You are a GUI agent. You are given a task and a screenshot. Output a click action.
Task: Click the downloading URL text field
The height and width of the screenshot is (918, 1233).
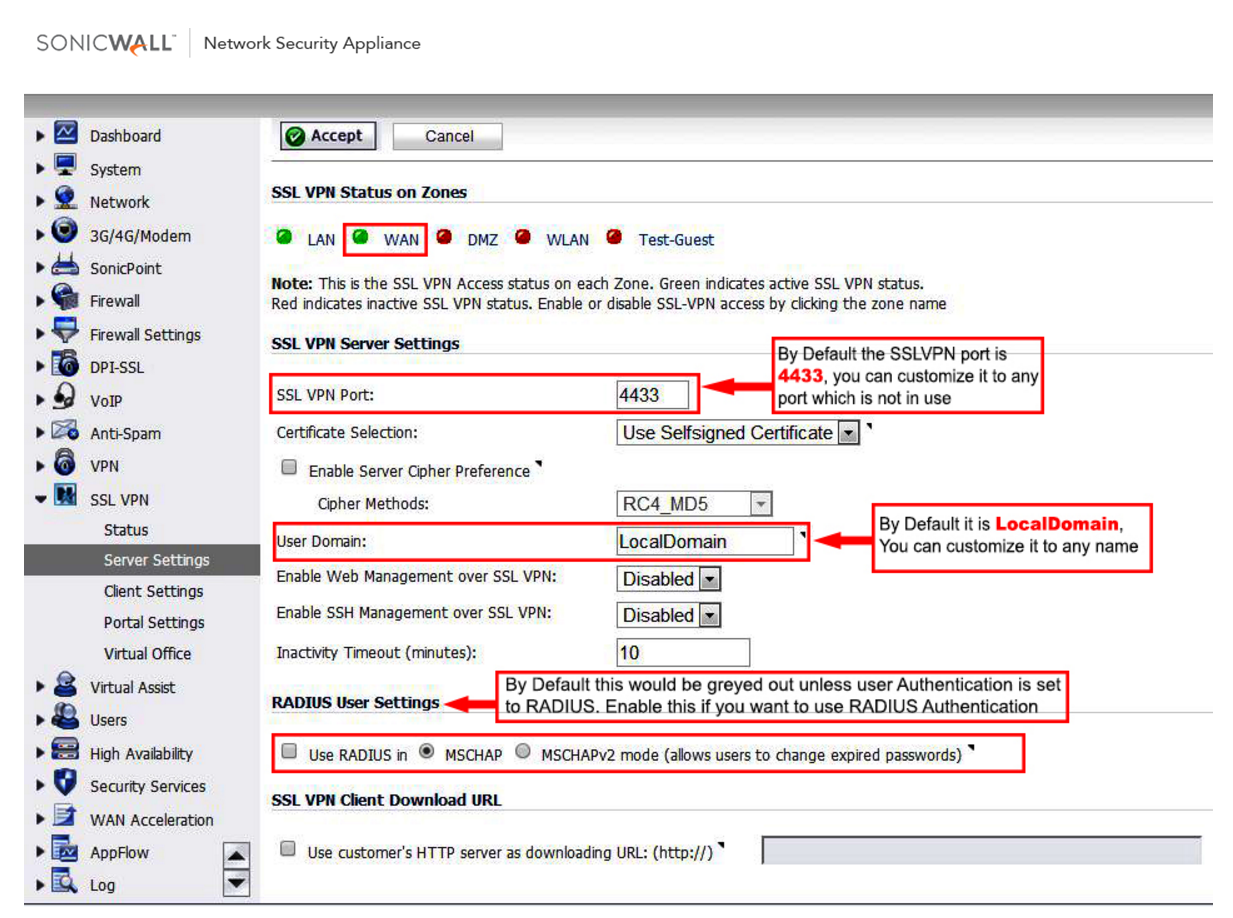coord(982,850)
